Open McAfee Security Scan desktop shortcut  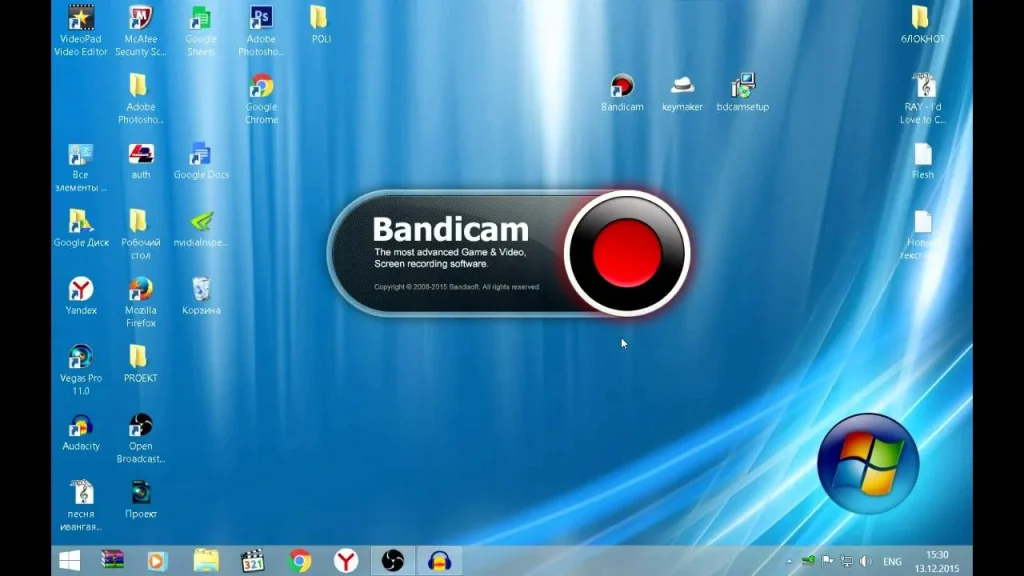[x=140, y=30]
